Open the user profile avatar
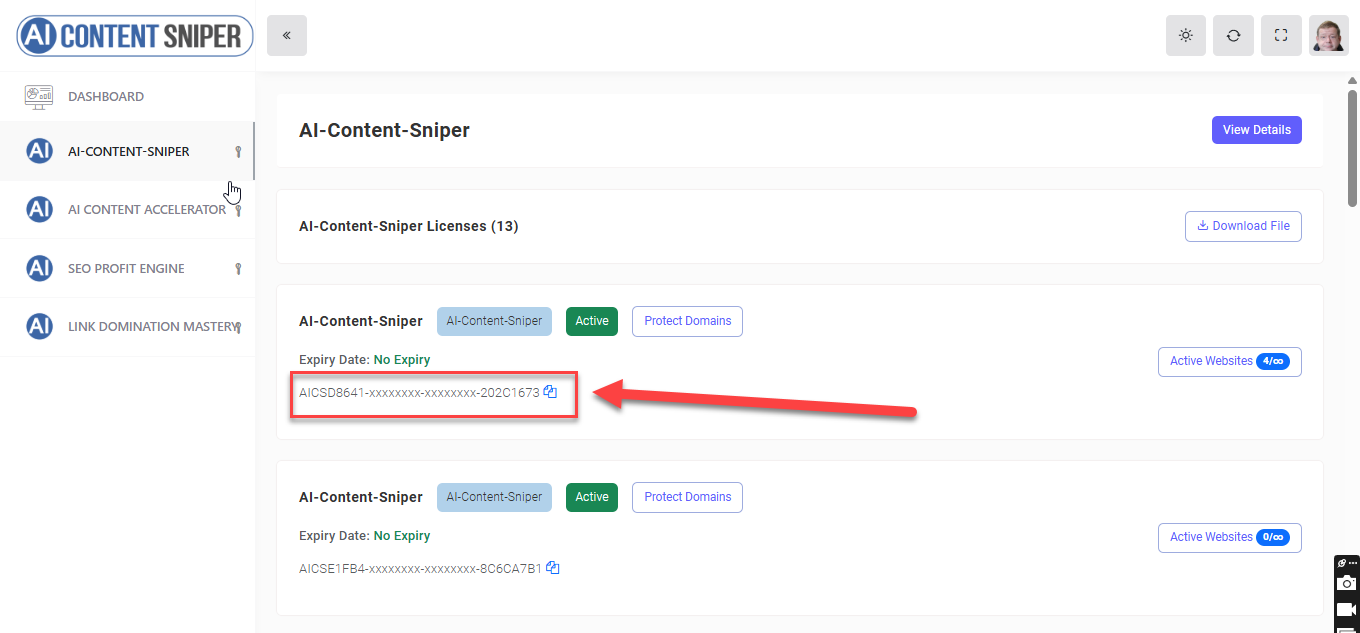The image size is (1360, 633). (1329, 36)
